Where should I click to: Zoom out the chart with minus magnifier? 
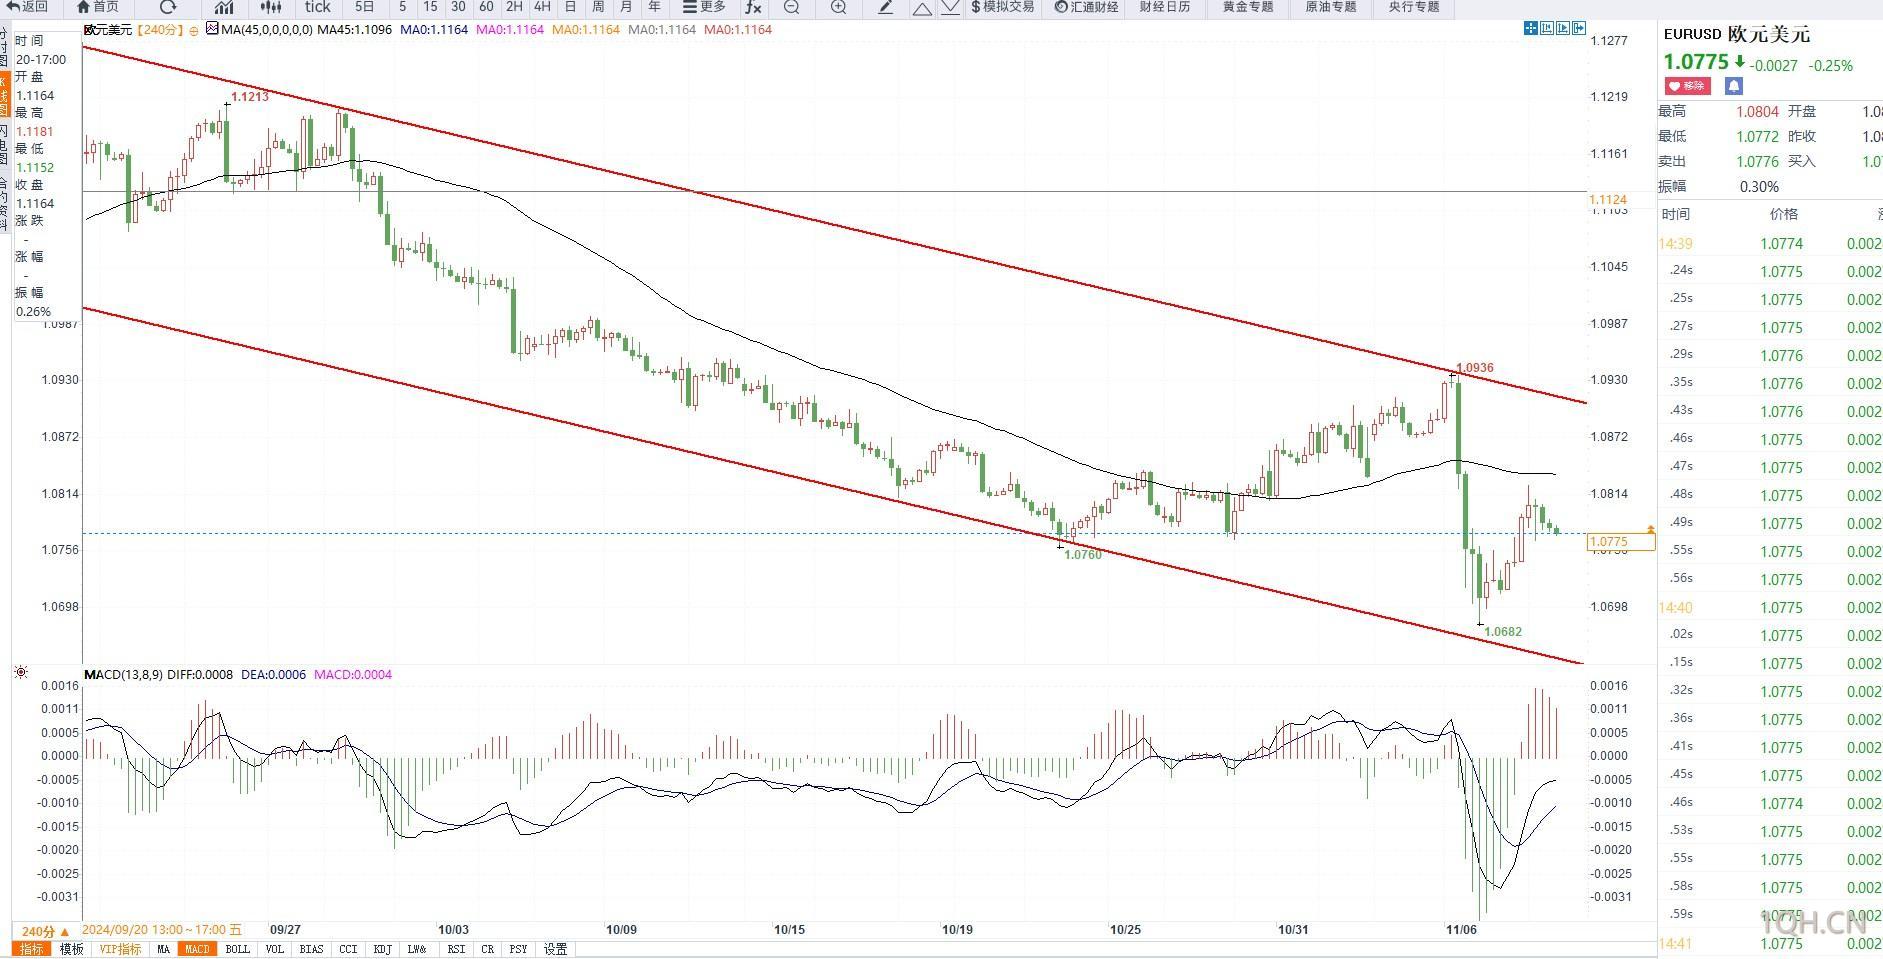(791, 7)
